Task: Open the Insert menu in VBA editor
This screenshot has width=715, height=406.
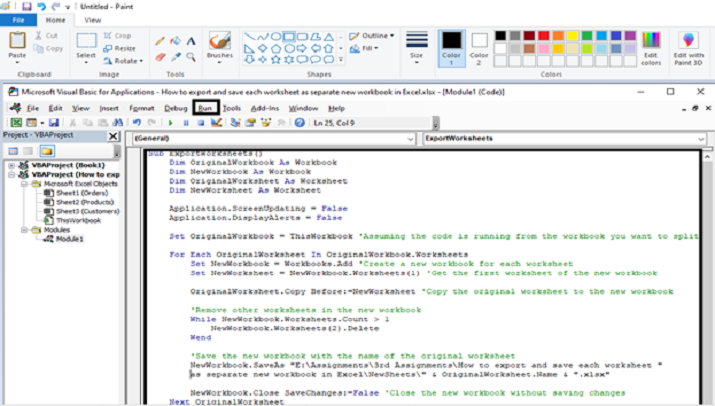Action: [x=109, y=108]
